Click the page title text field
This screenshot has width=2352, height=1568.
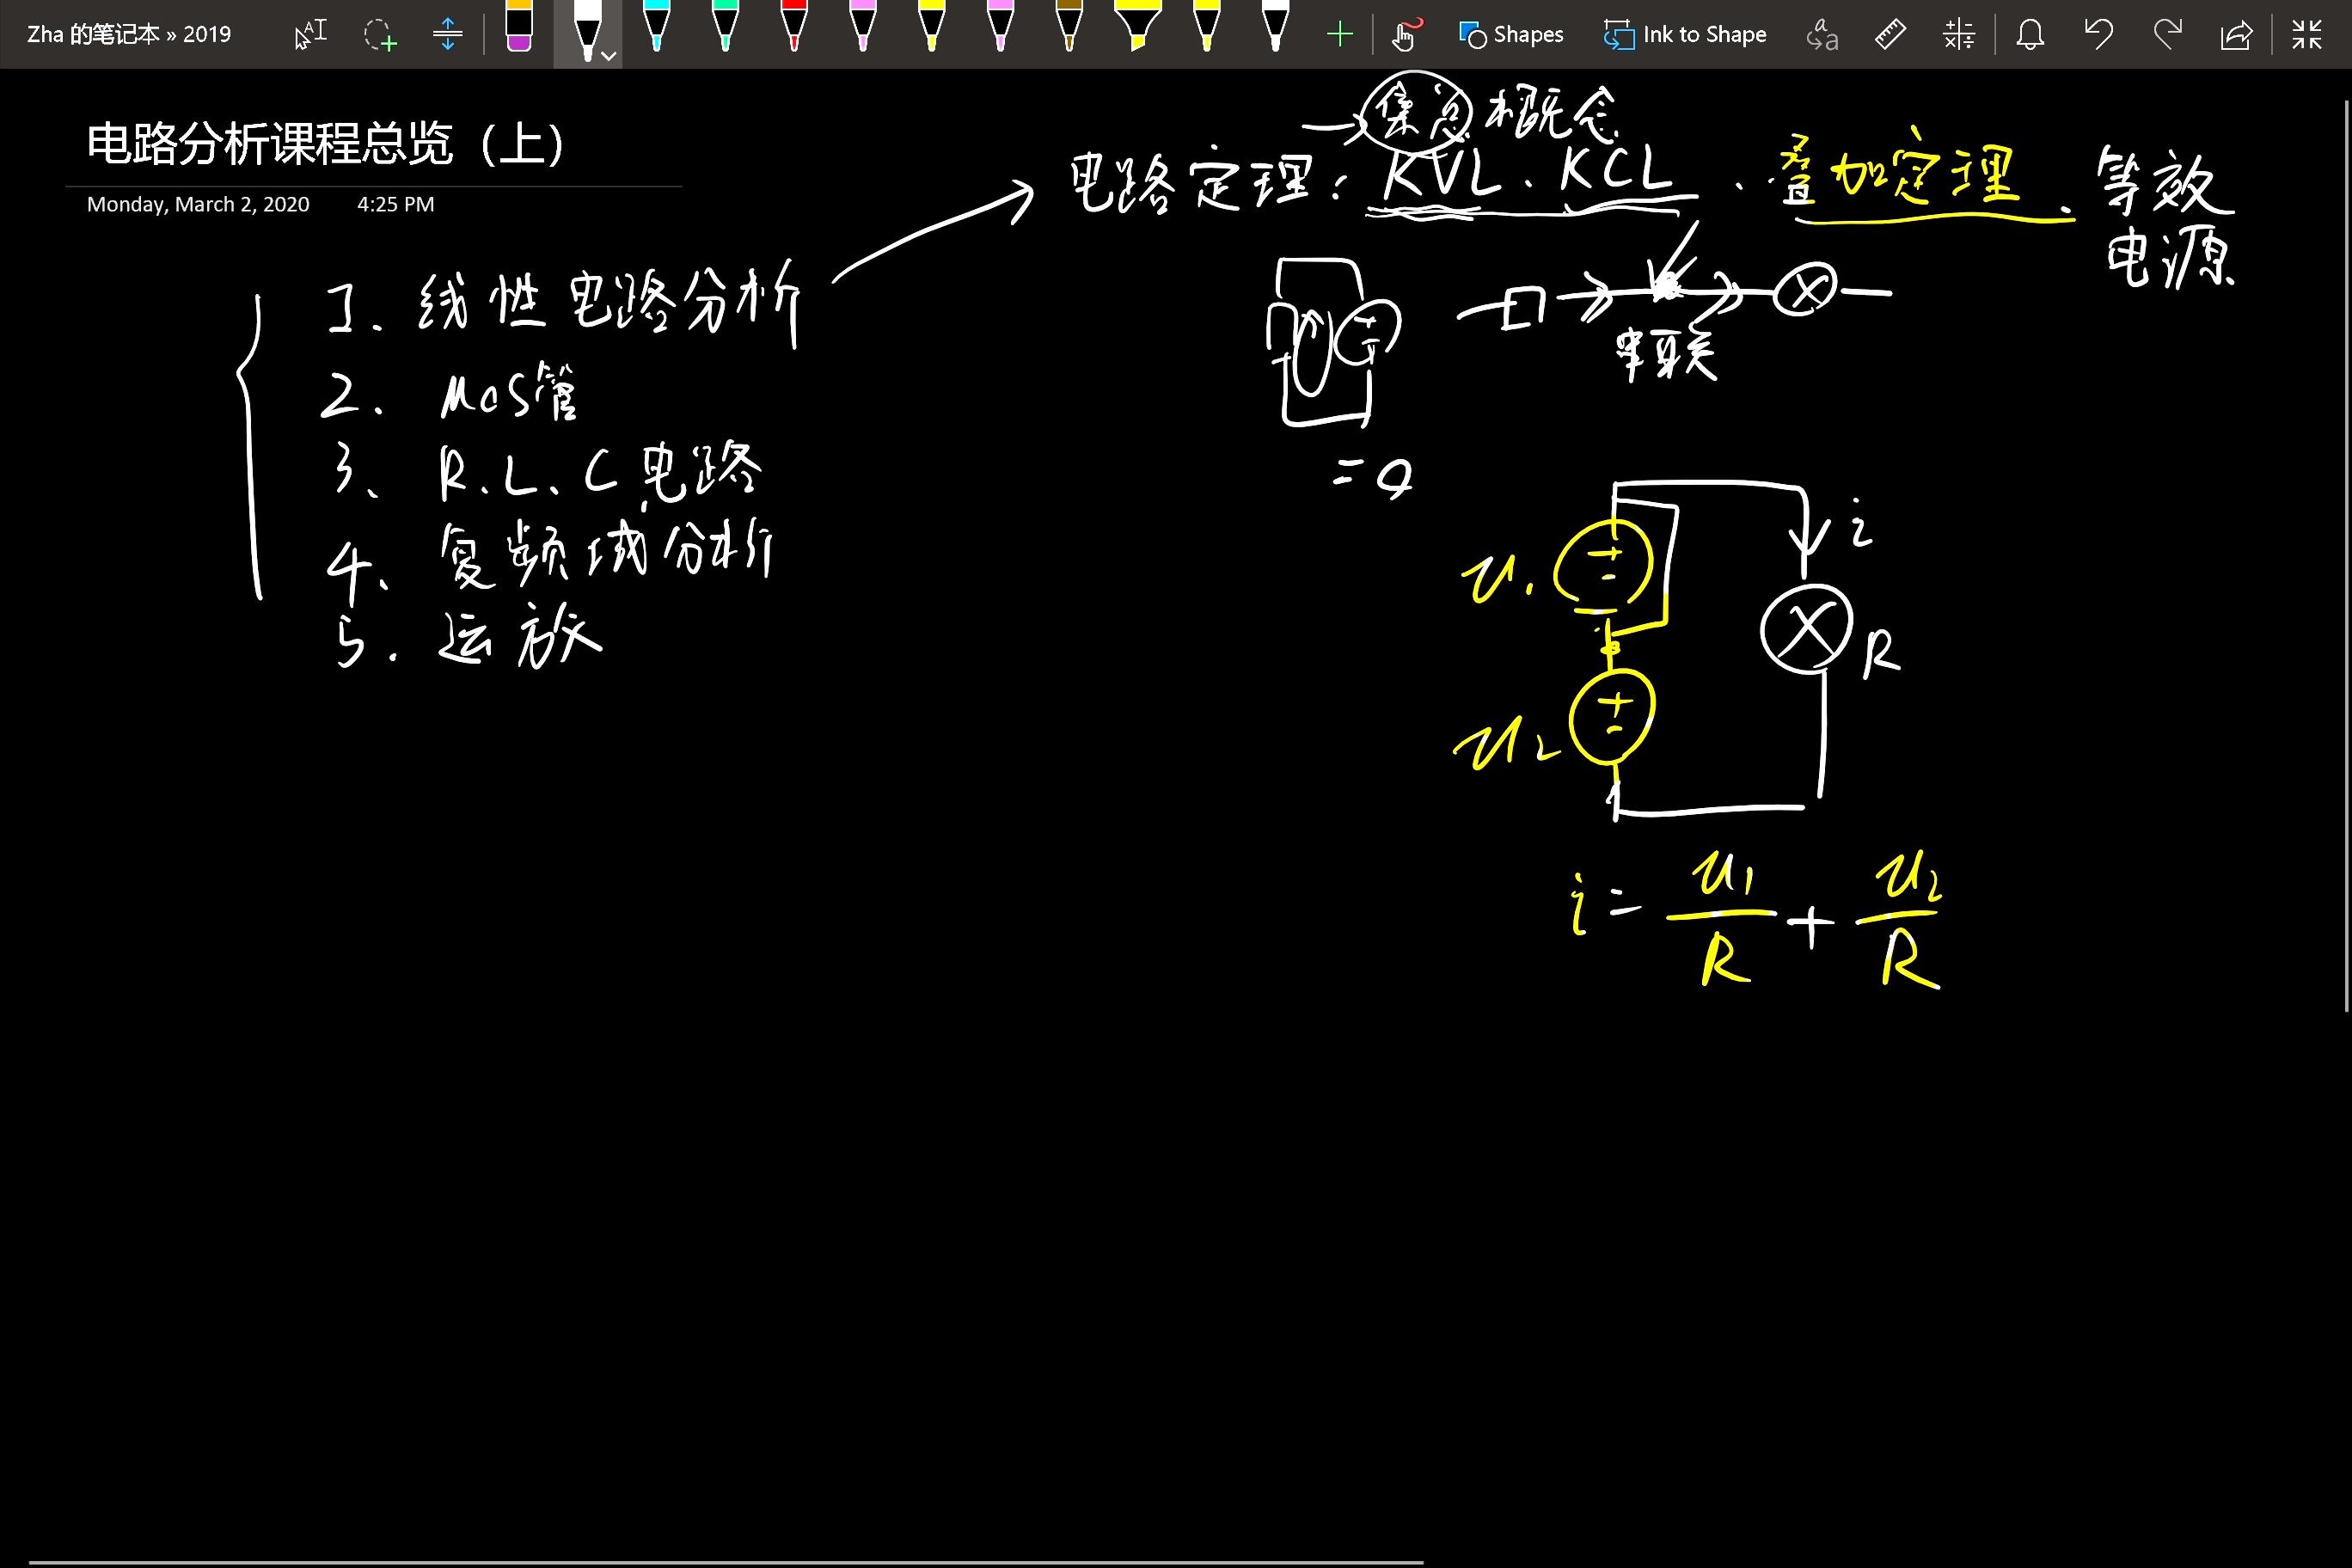tap(325, 143)
